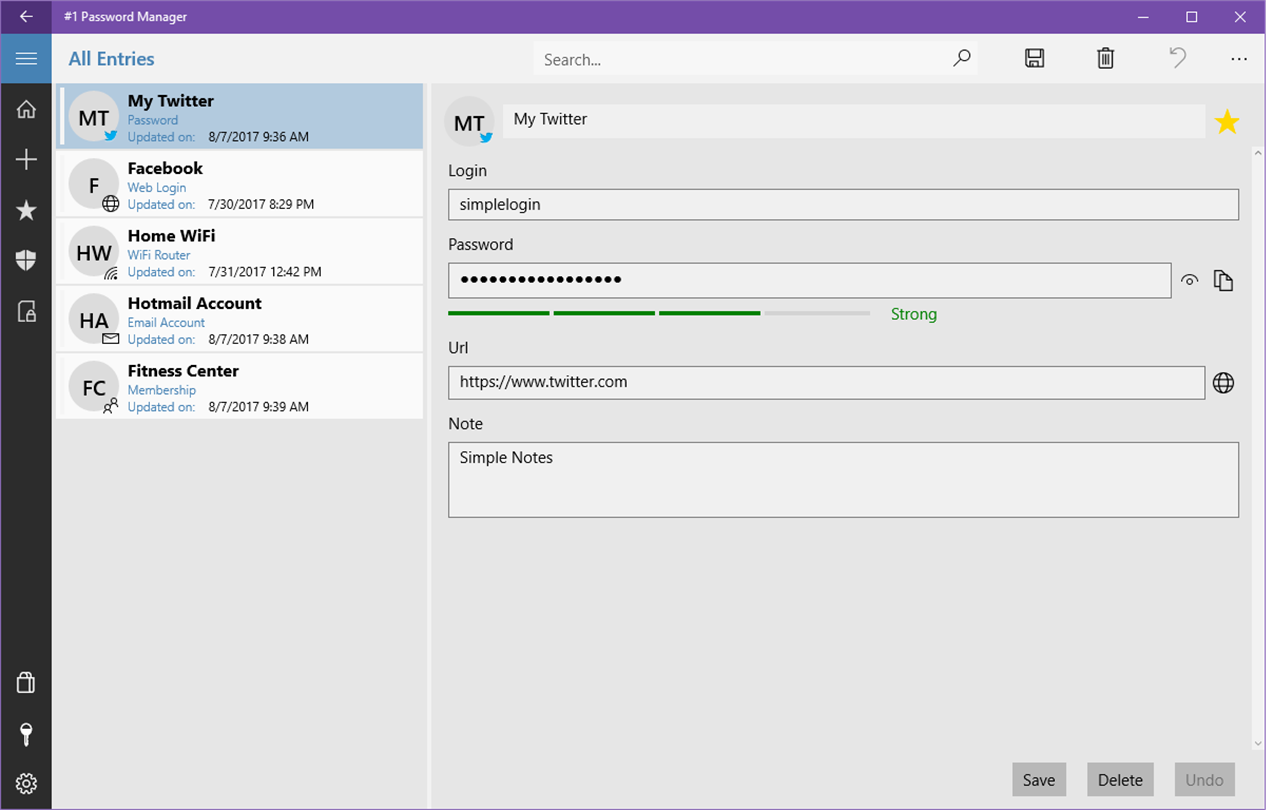1266x810 pixels.
Task: Click the trash can toolbar icon
Action: pos(1105,59)
